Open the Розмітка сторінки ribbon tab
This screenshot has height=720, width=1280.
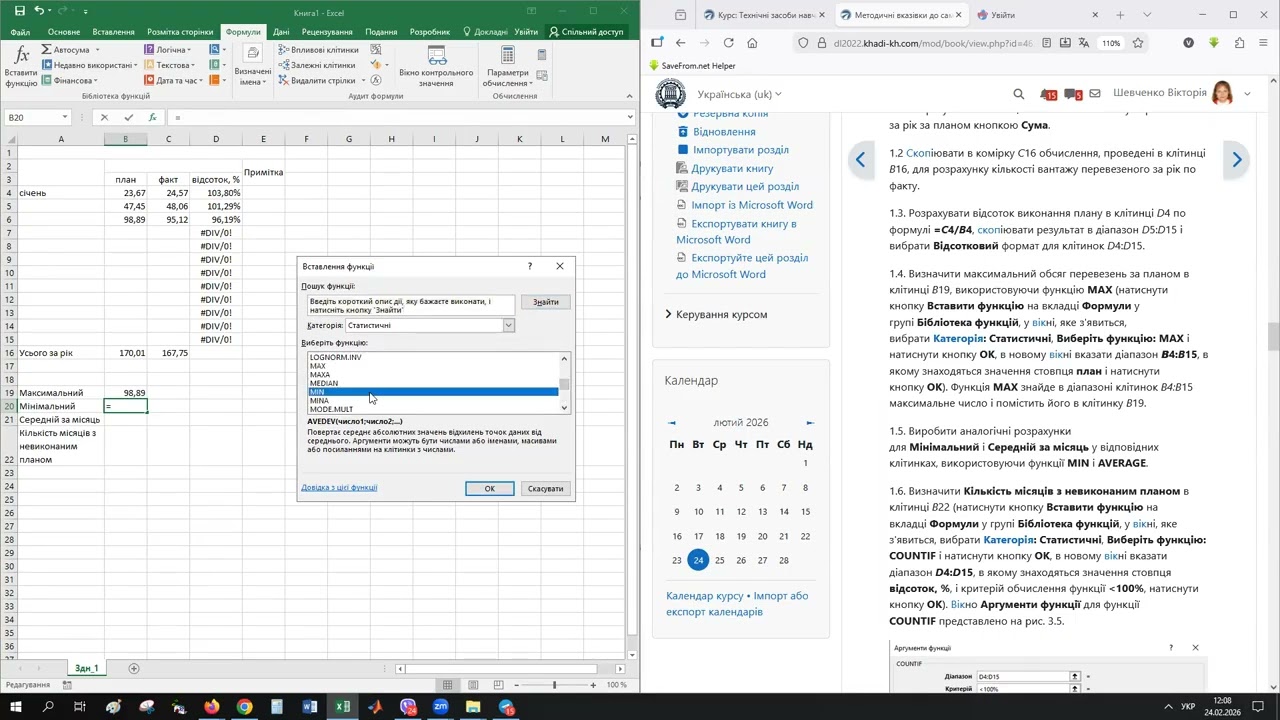click(180, 32)
